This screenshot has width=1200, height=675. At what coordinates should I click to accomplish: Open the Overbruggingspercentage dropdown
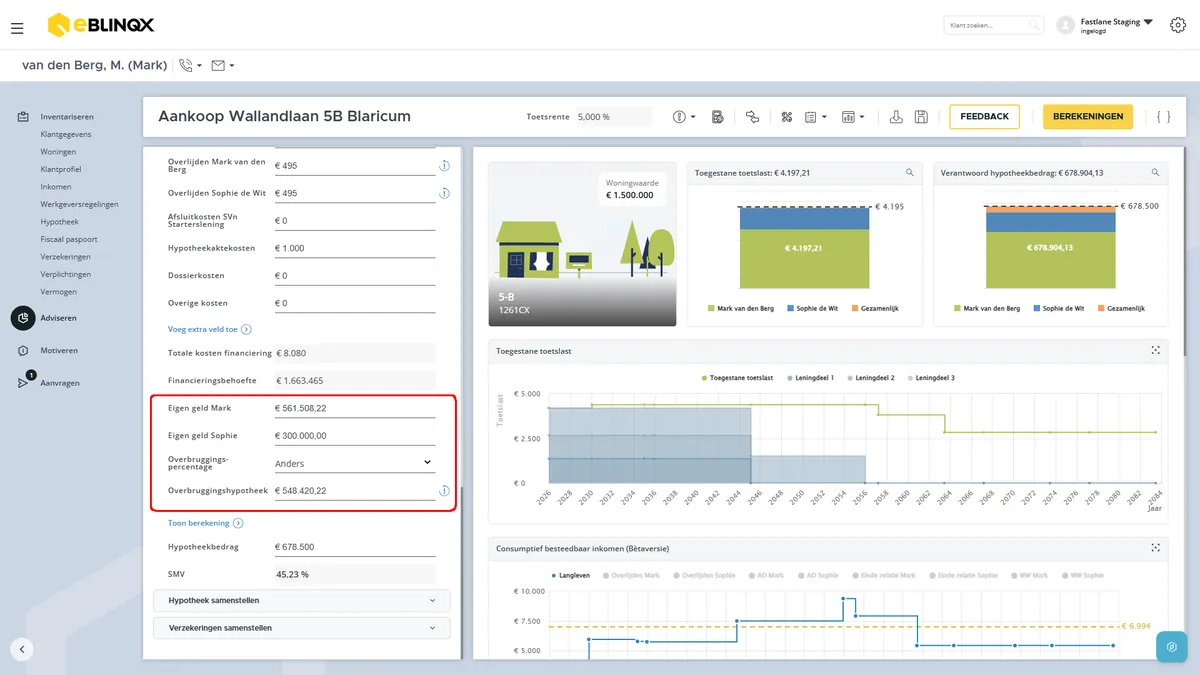coord(355,463)
